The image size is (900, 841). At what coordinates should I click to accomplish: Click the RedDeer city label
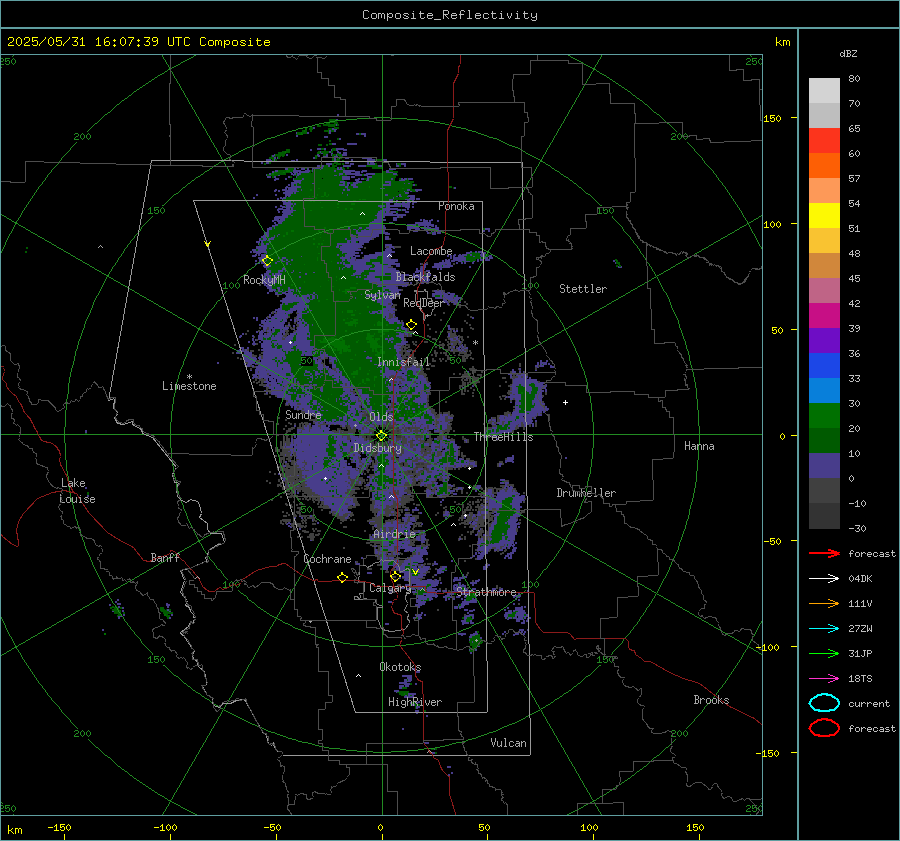tap(424, 303)
